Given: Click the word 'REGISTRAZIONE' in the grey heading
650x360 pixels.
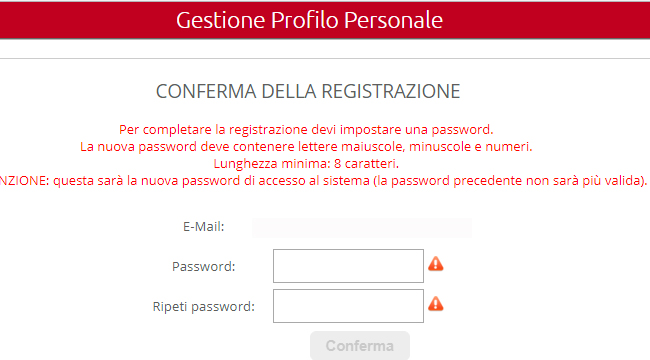Looking at the screenshot, I should tap(391, 91).
